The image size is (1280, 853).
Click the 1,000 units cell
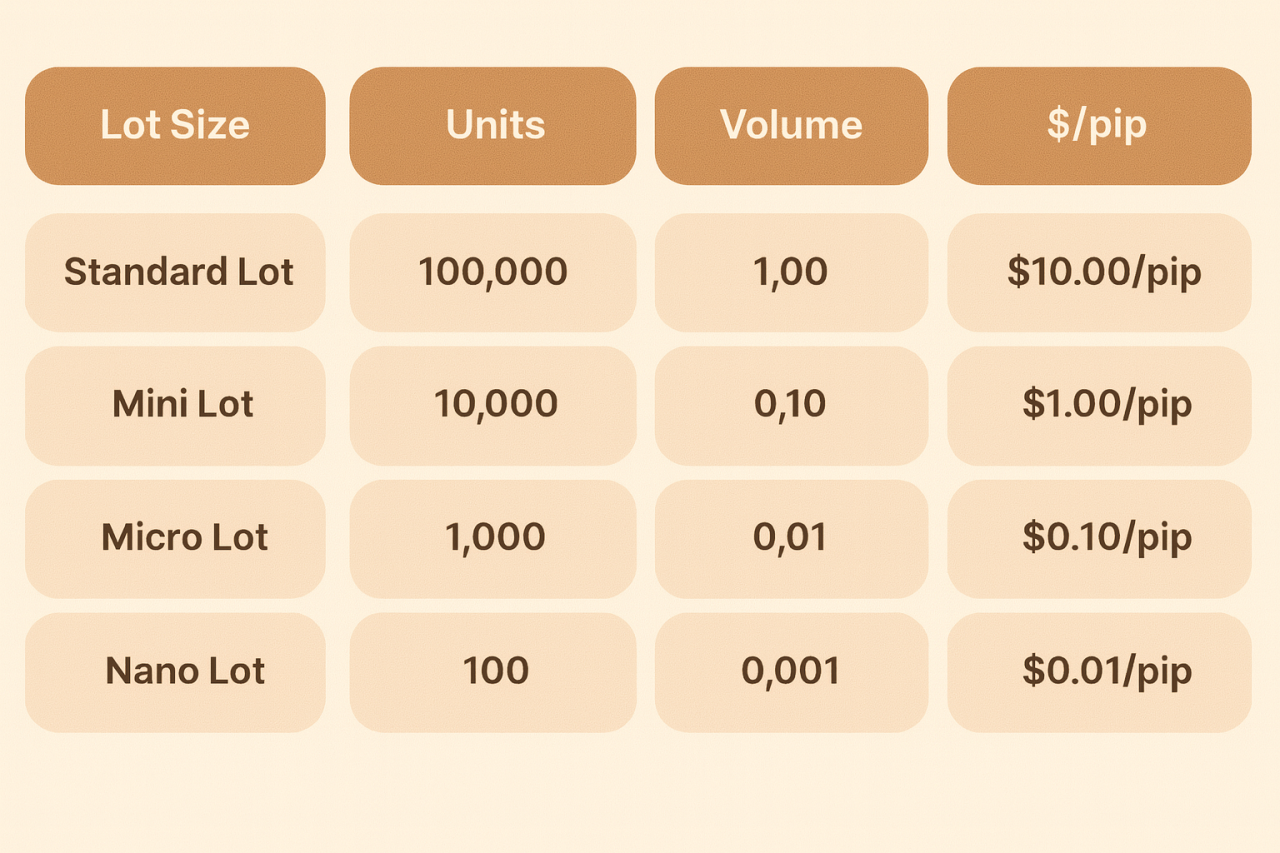[493, 538]
